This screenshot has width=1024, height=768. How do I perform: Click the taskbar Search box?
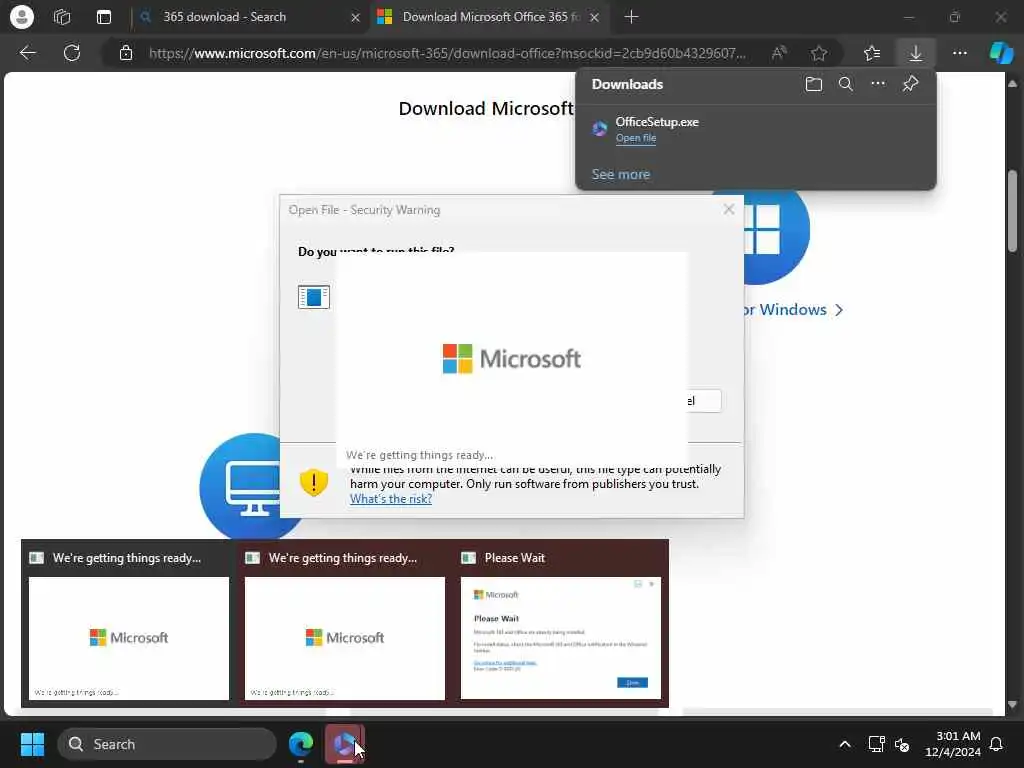coord(167,744)
